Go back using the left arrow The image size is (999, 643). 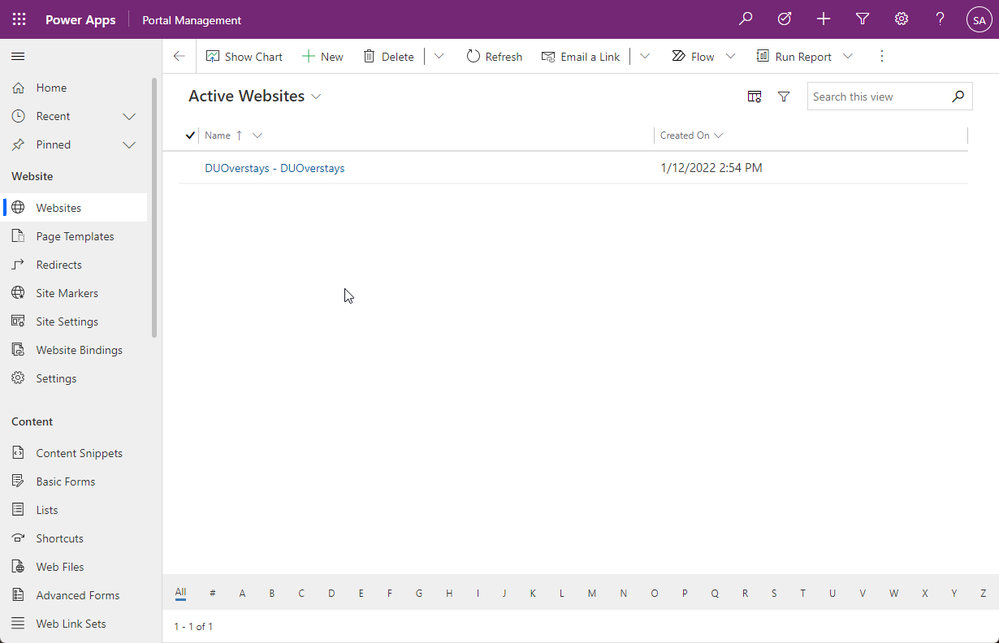179,56
